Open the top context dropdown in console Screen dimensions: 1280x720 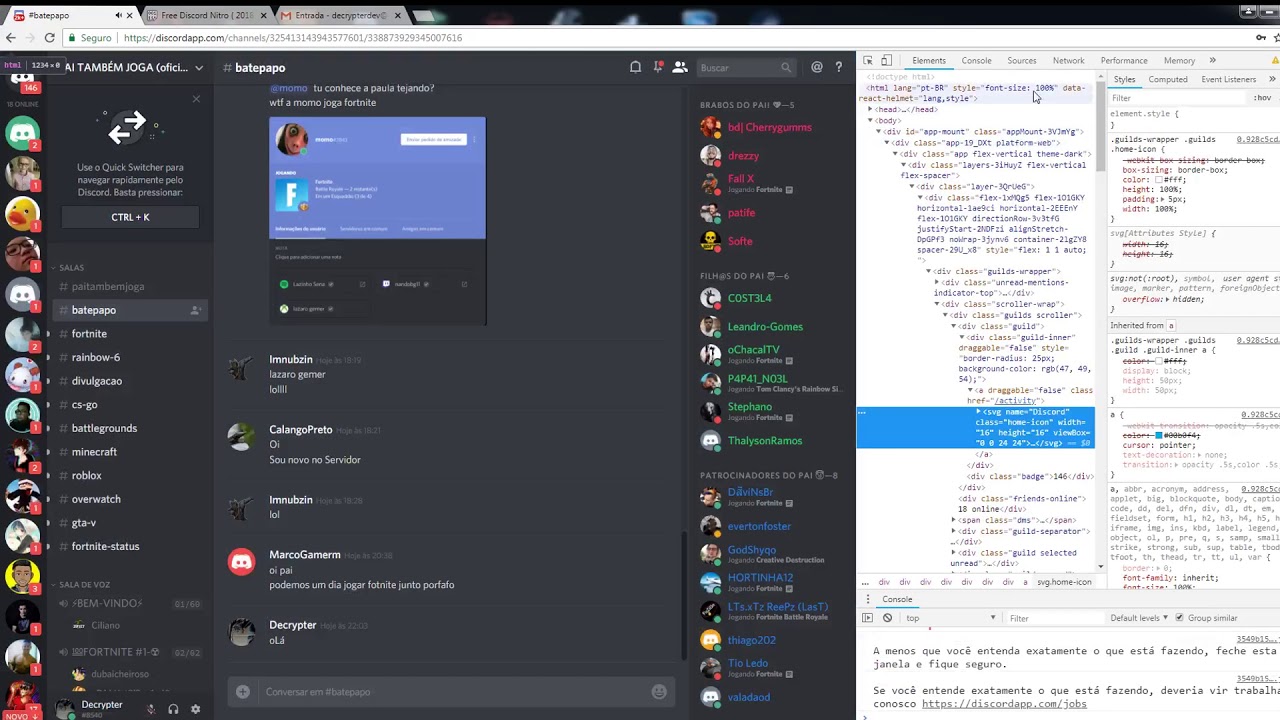click(950, 618)
